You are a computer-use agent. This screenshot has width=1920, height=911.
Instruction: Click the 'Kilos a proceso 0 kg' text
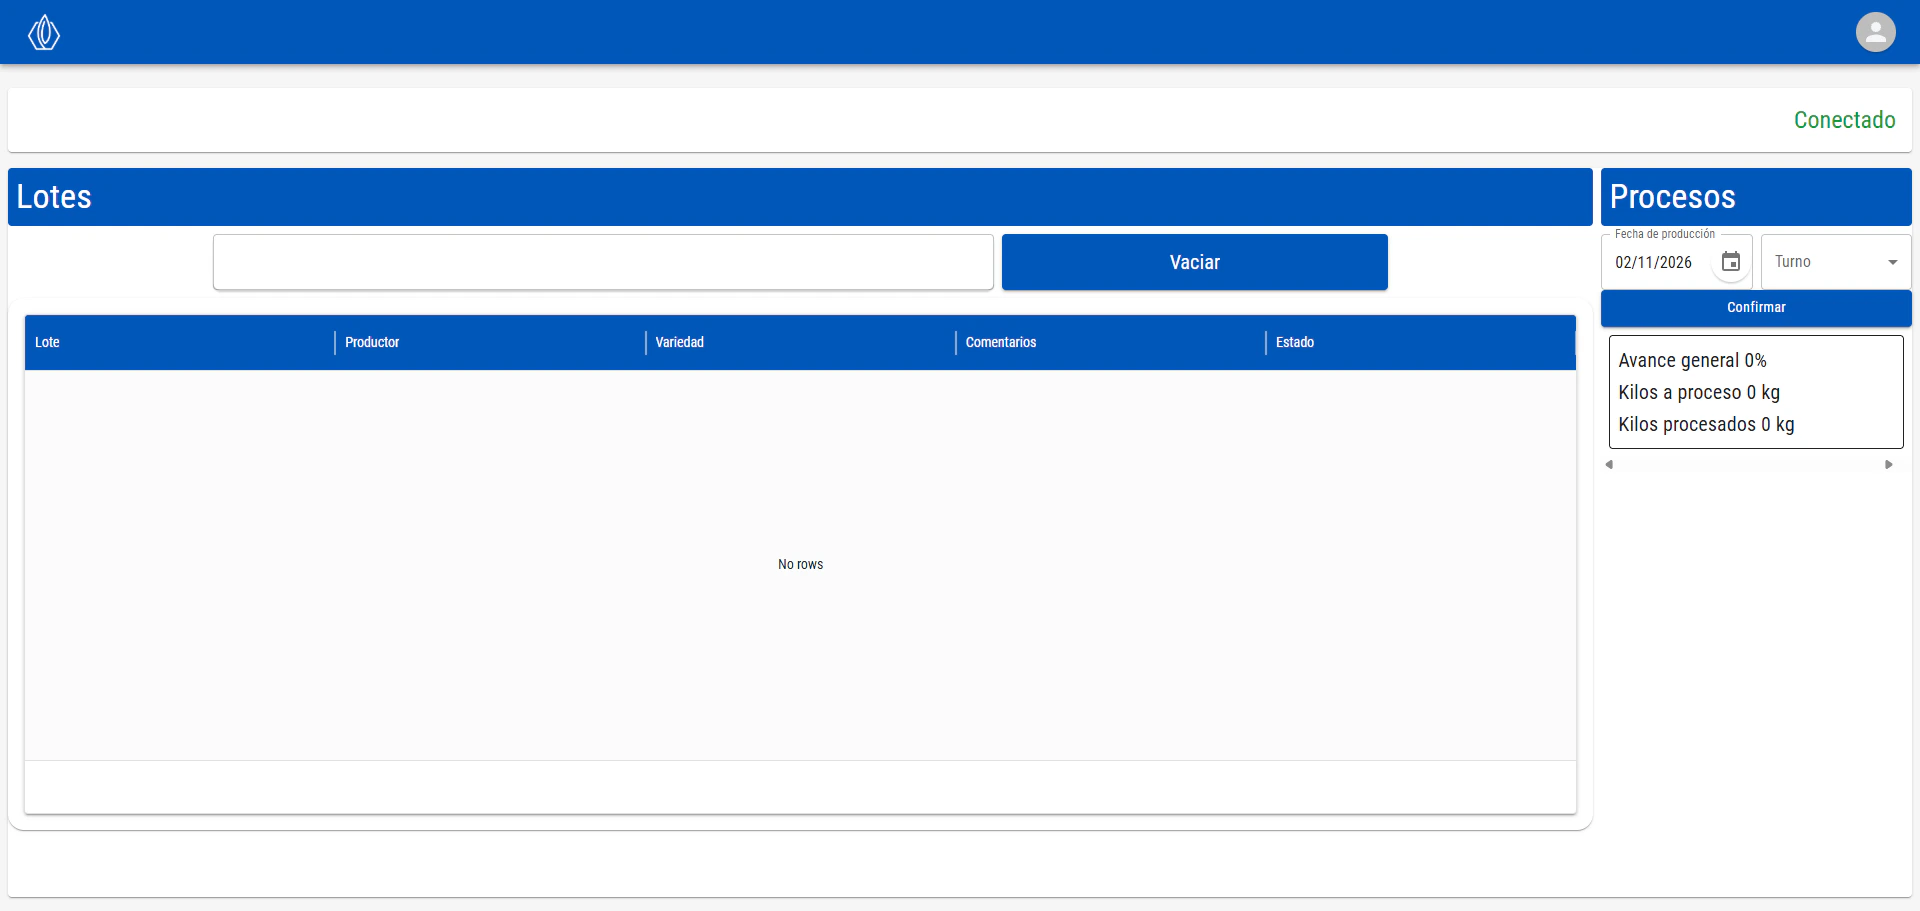[1699, 392]
